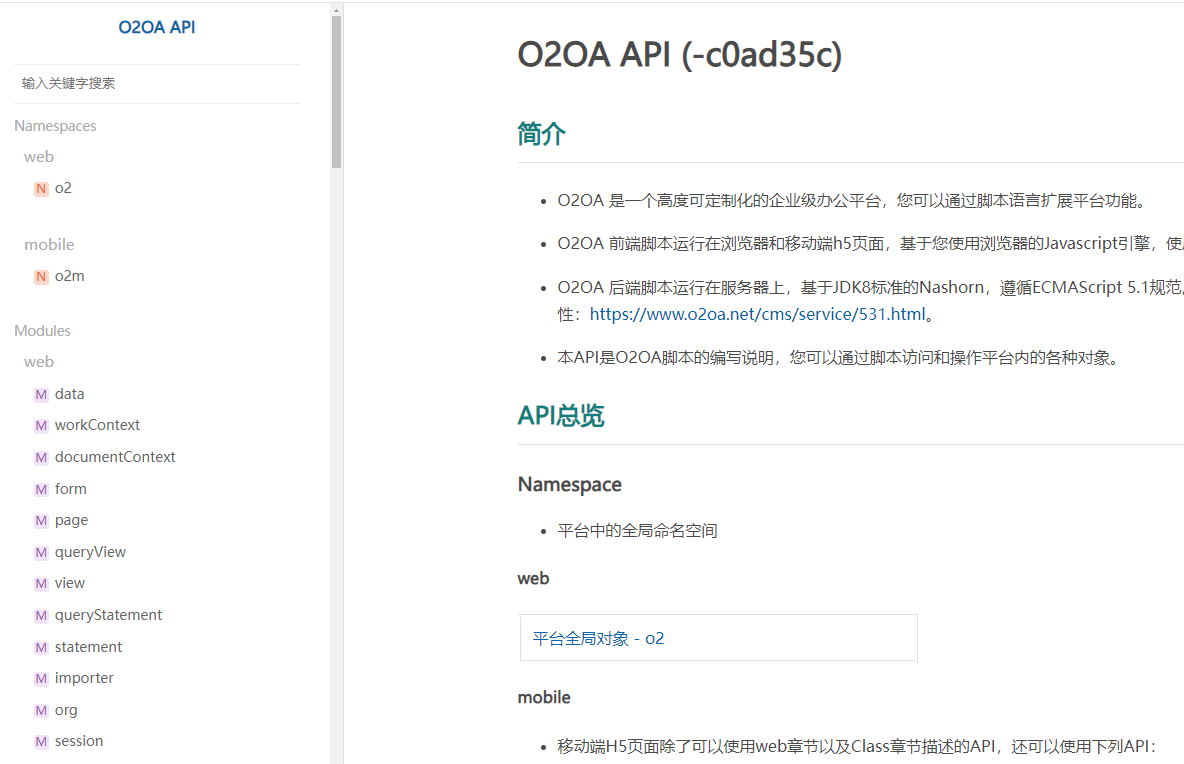Click the 简介 section heading
The width and height of the screenshot is (1184, 764).
click(x=541, y=134)
